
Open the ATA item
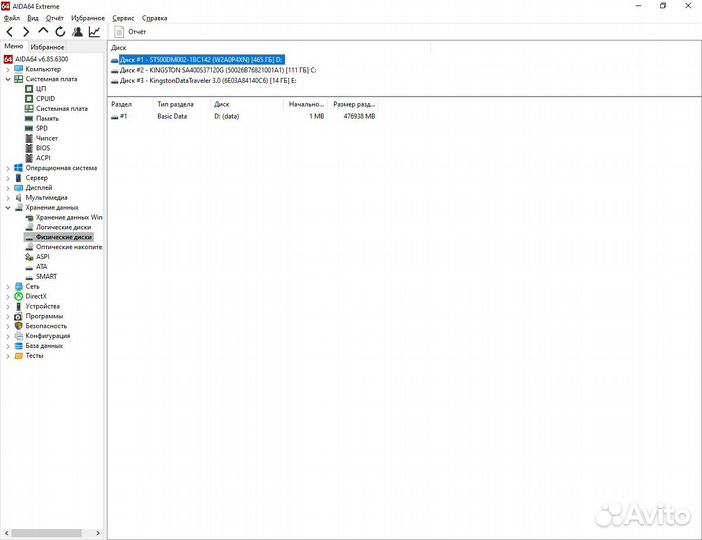(x=41, y=266)
